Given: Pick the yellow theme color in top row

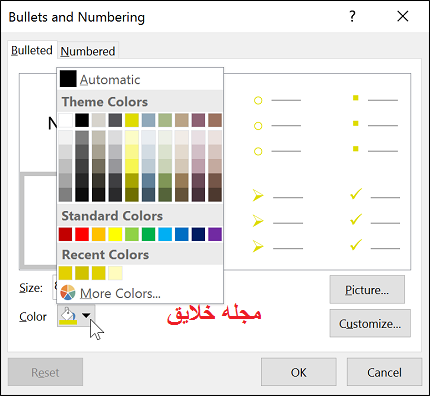Looking at the screenshot, I should click(x=132, y=120).
